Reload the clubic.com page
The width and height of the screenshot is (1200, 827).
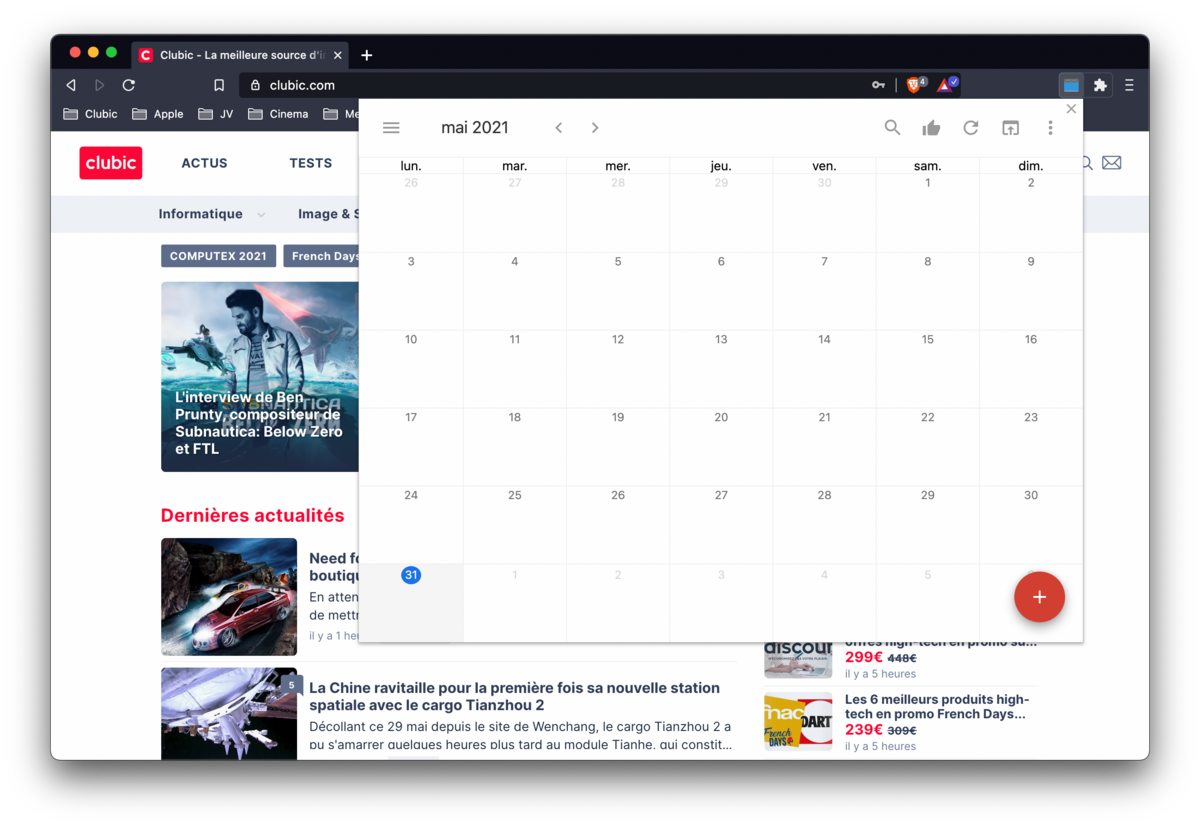(129, 86)
